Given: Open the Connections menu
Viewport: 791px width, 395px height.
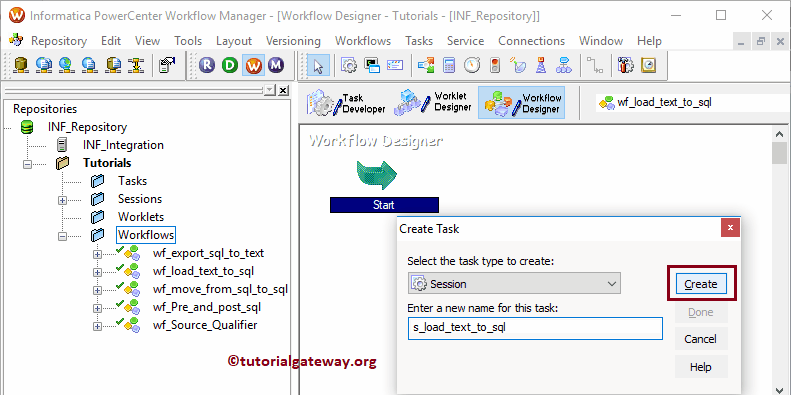Looking at the screenshot, I should click(532, 41).
